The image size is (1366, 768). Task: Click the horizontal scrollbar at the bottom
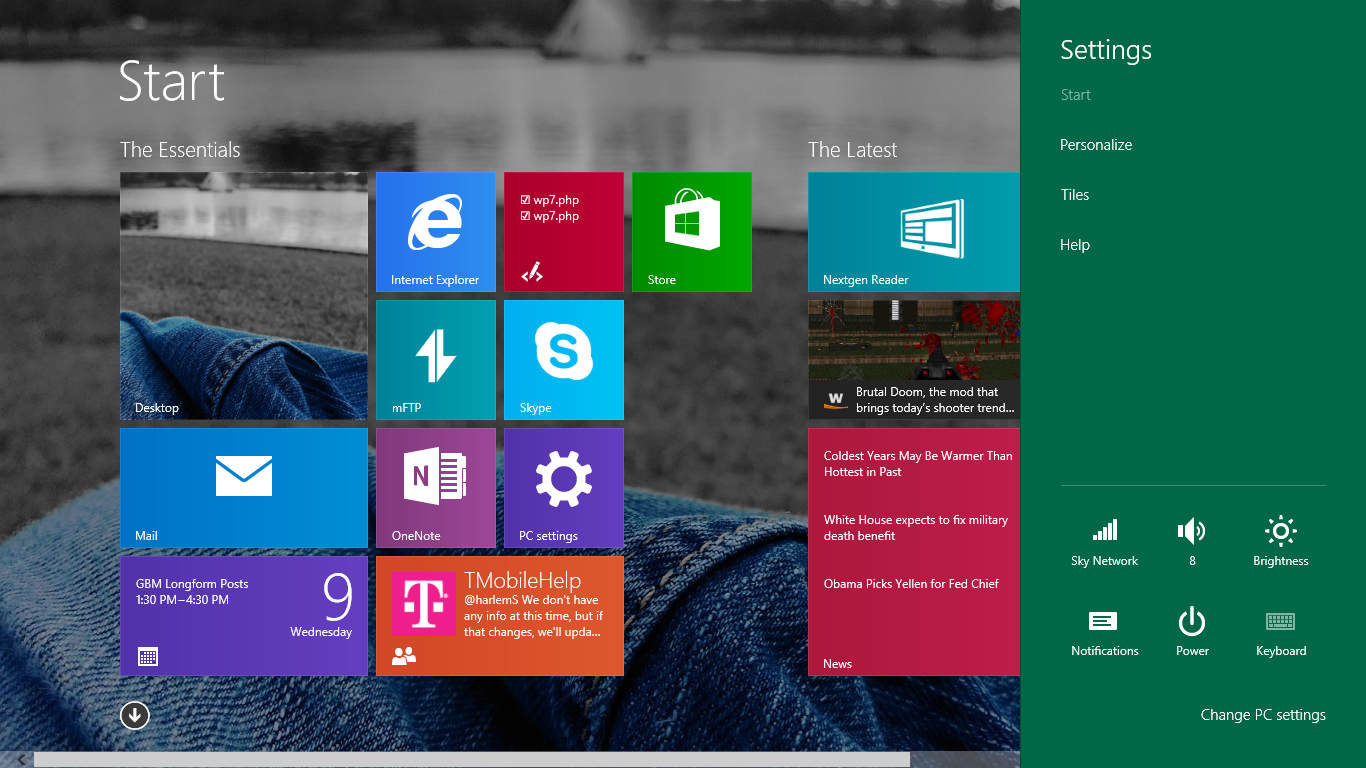click(x=470, y=758)
